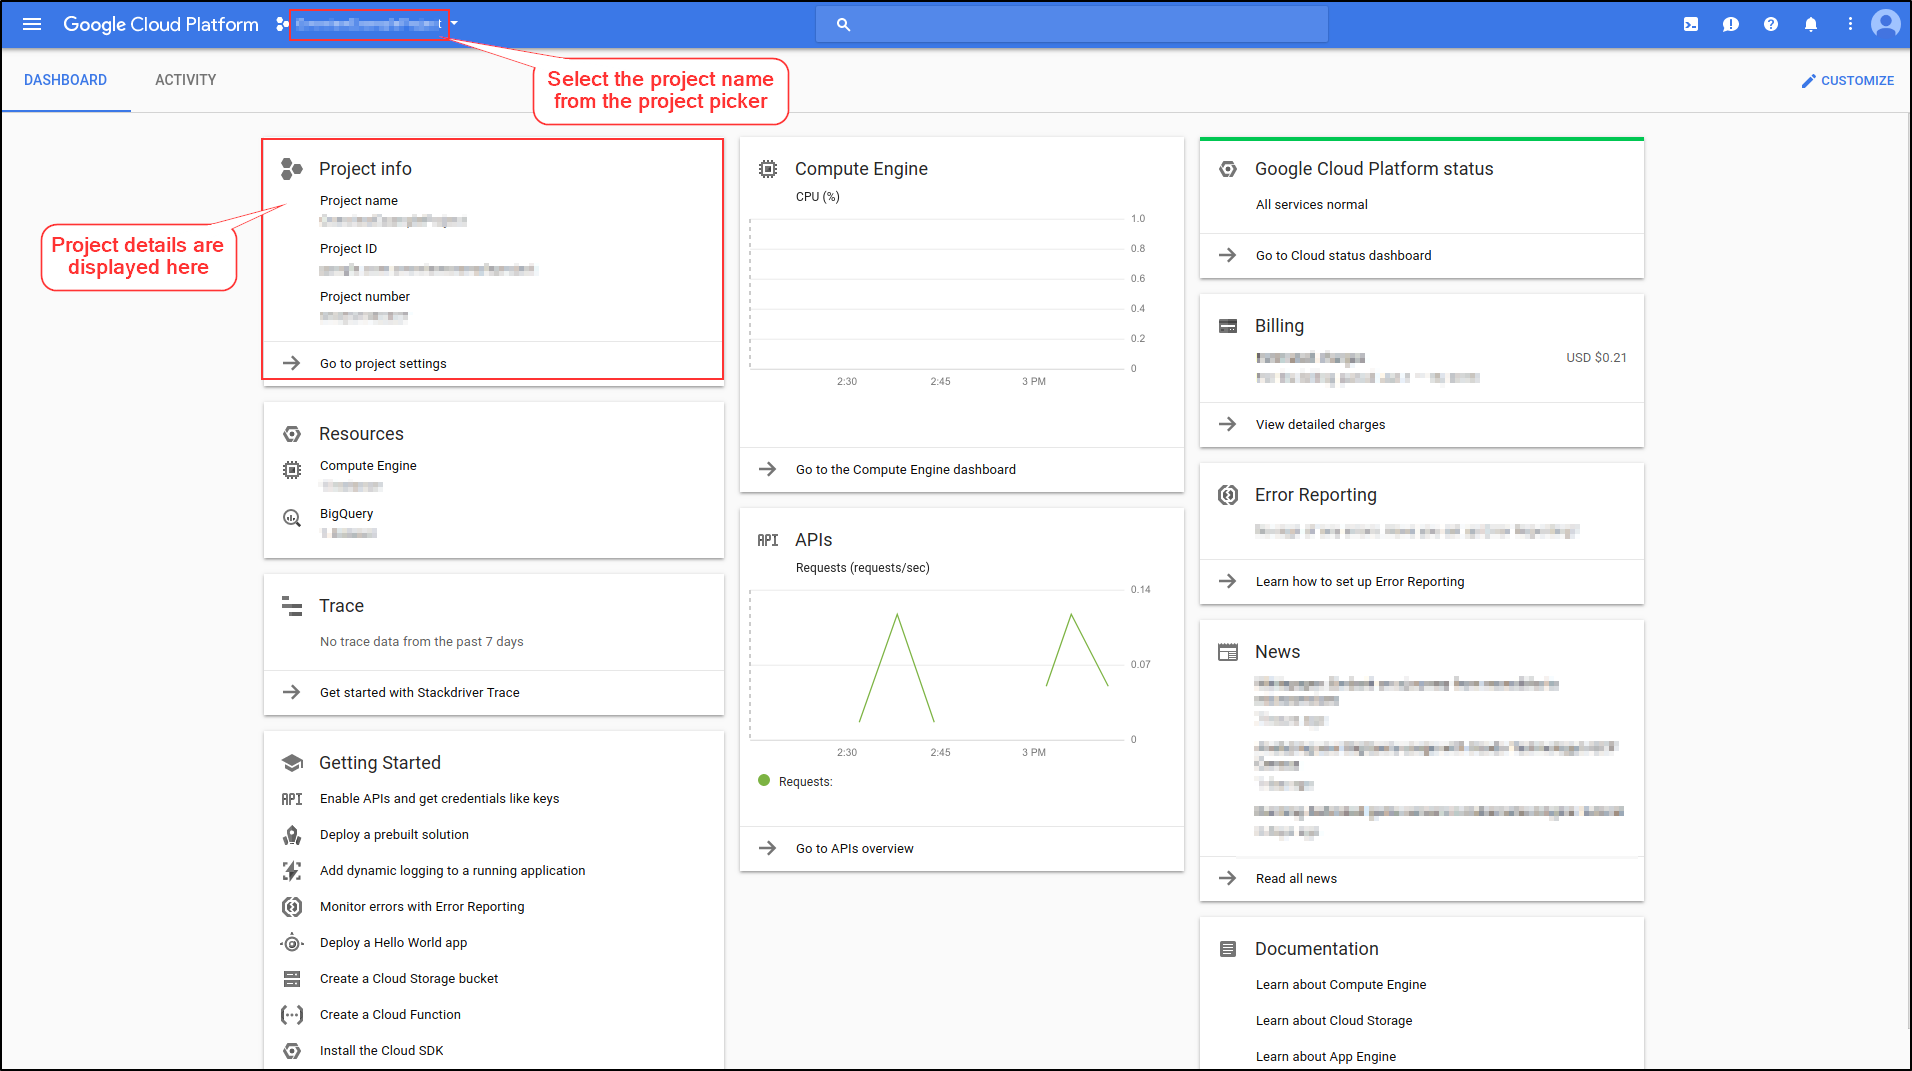The width and height of the screenshot is (1912, 1071).
Task: Open Create a Cloud Storage bucket
Action: click(x=409, y=979)
